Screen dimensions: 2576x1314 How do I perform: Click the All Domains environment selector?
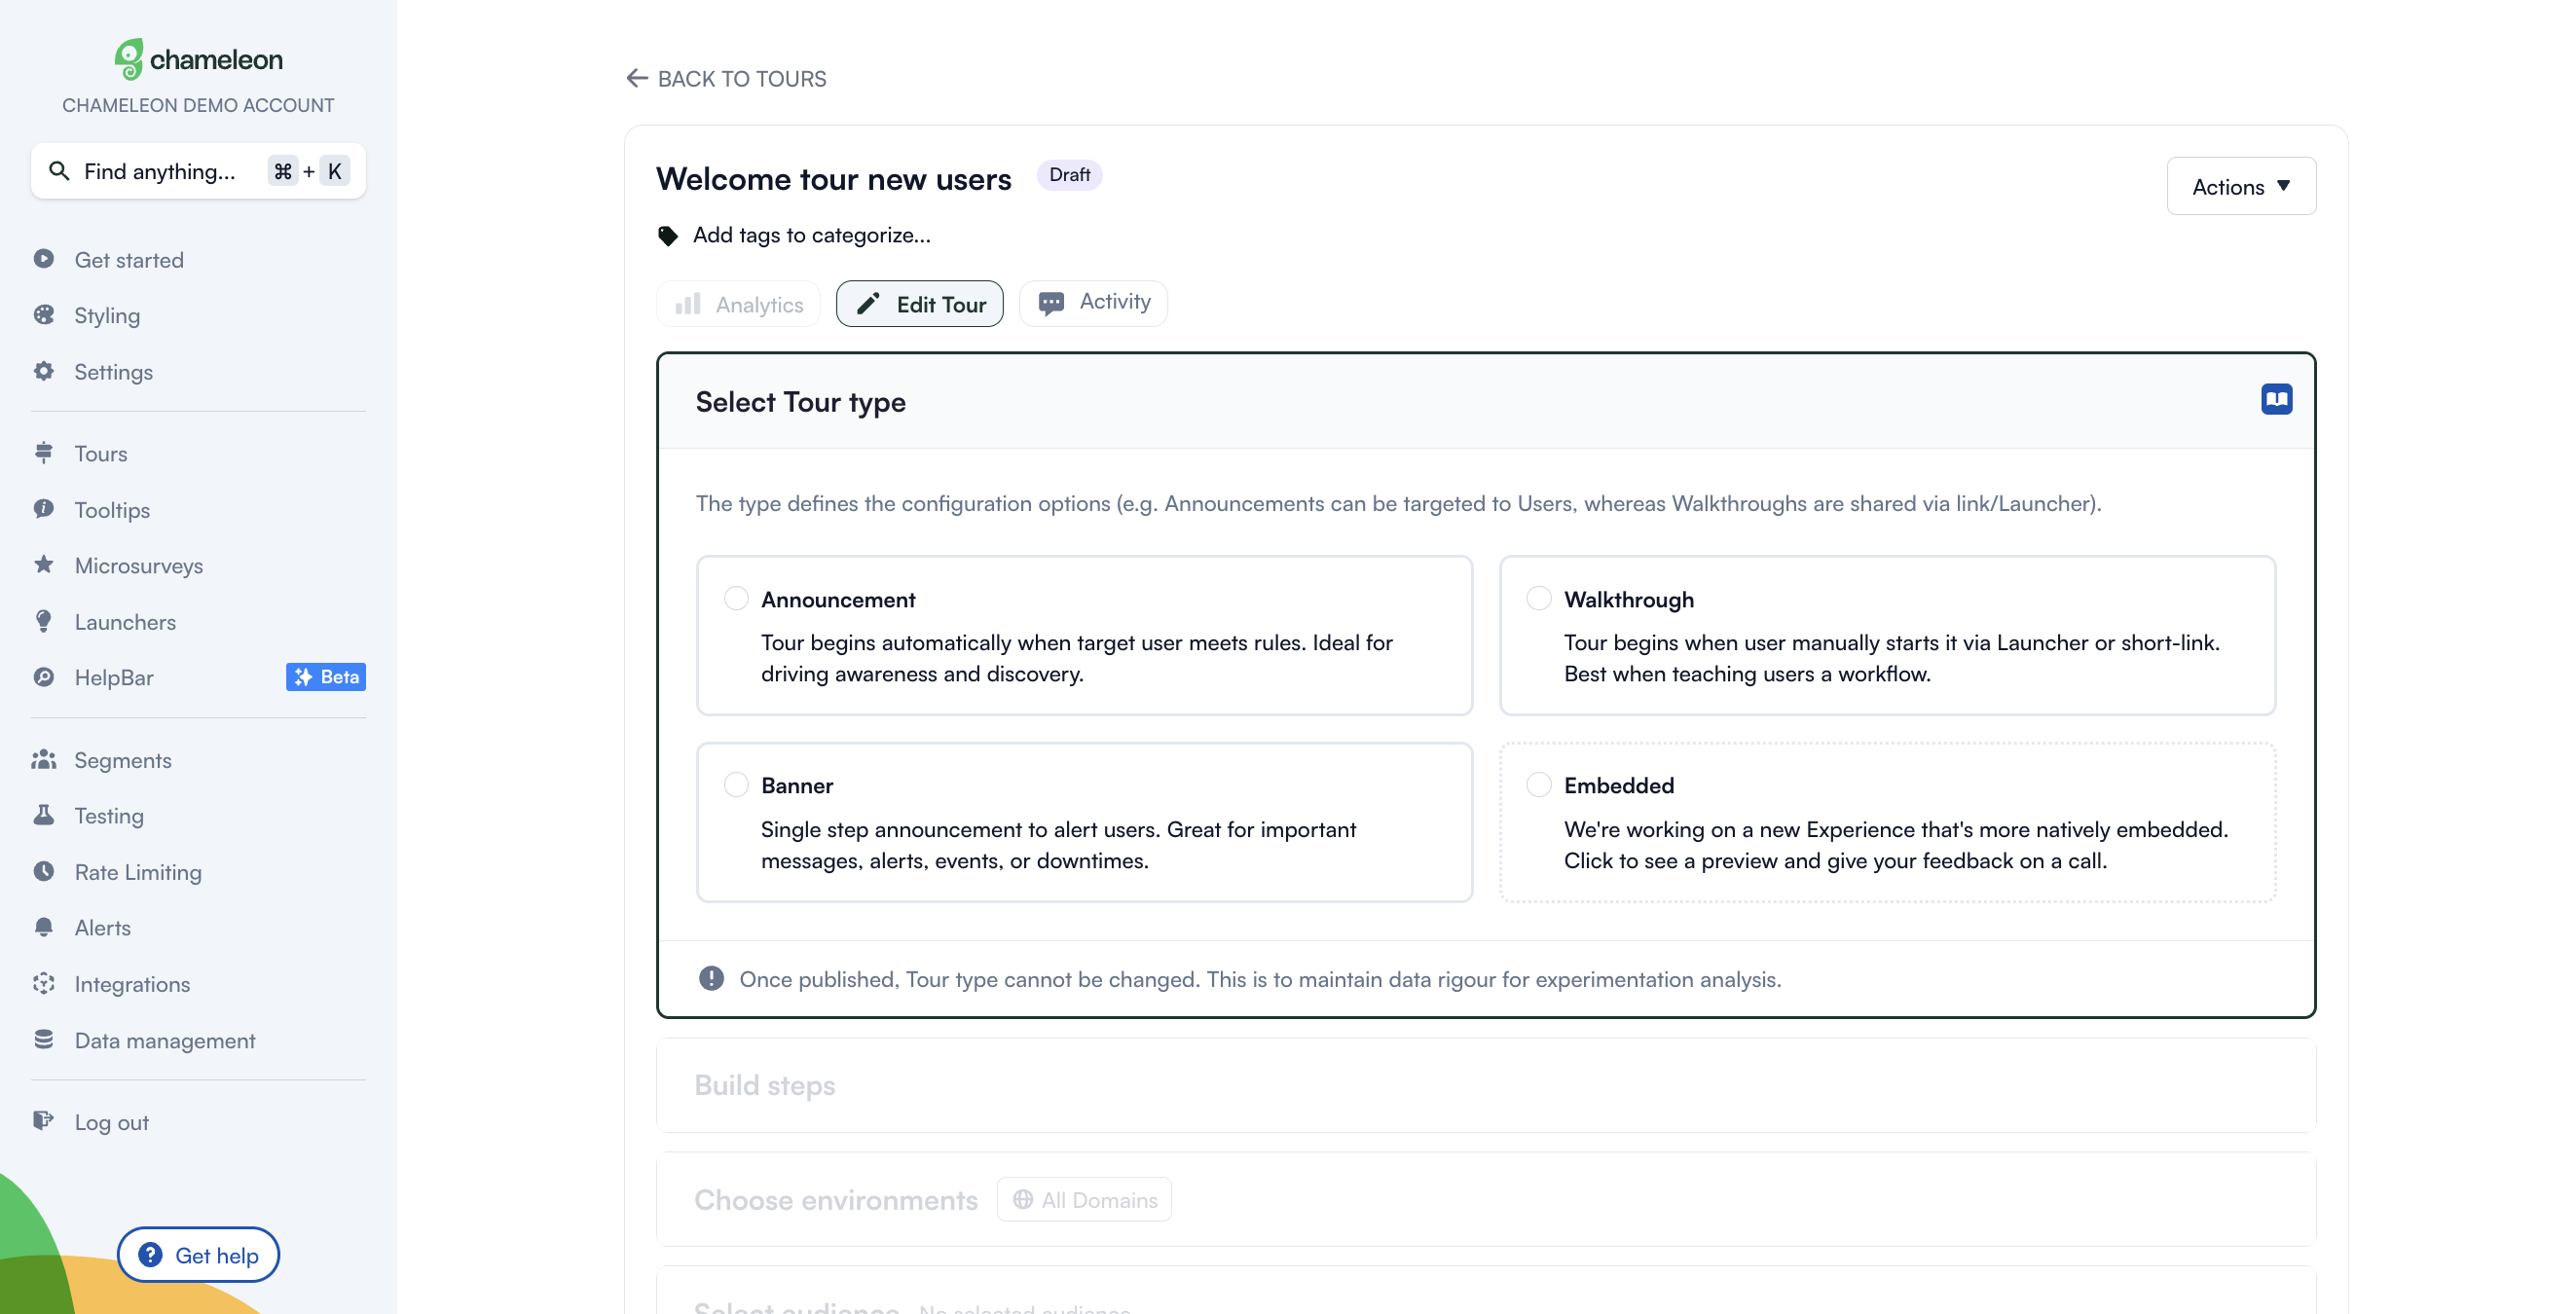click(x=1085, y=1200)
